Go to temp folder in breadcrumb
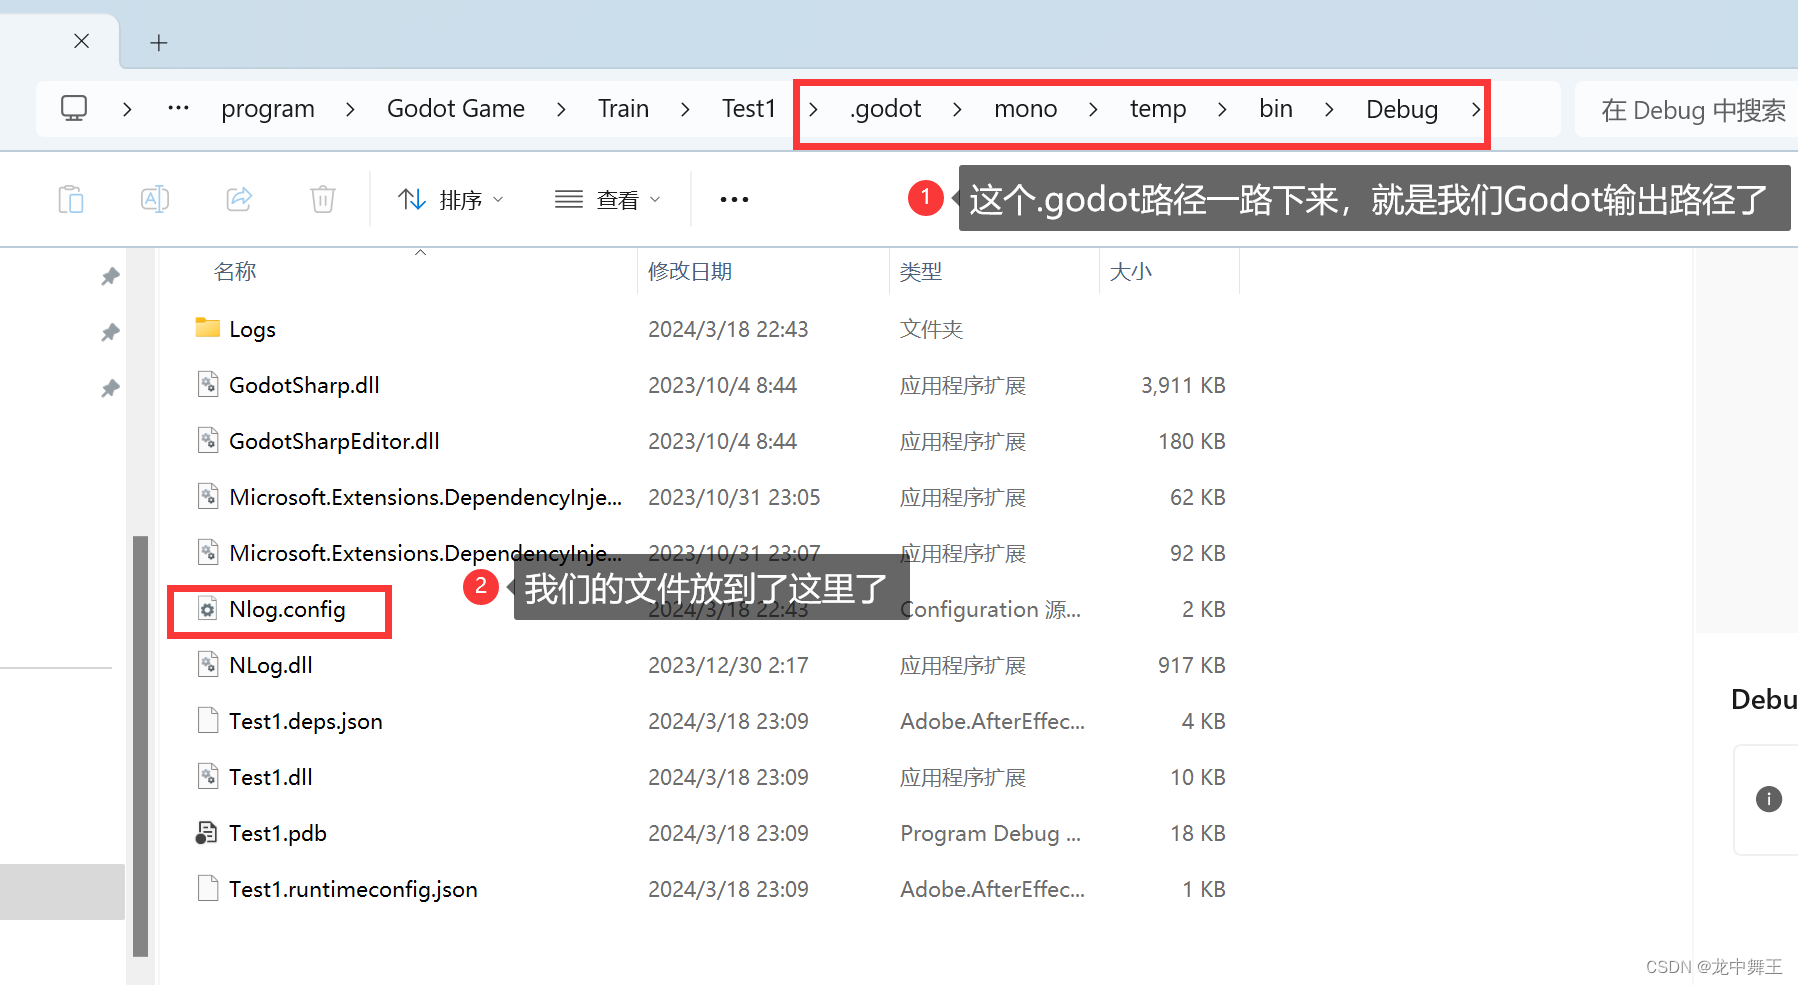The width and height of the screenshot is (1798, 985). click(x=1158, y=109)
